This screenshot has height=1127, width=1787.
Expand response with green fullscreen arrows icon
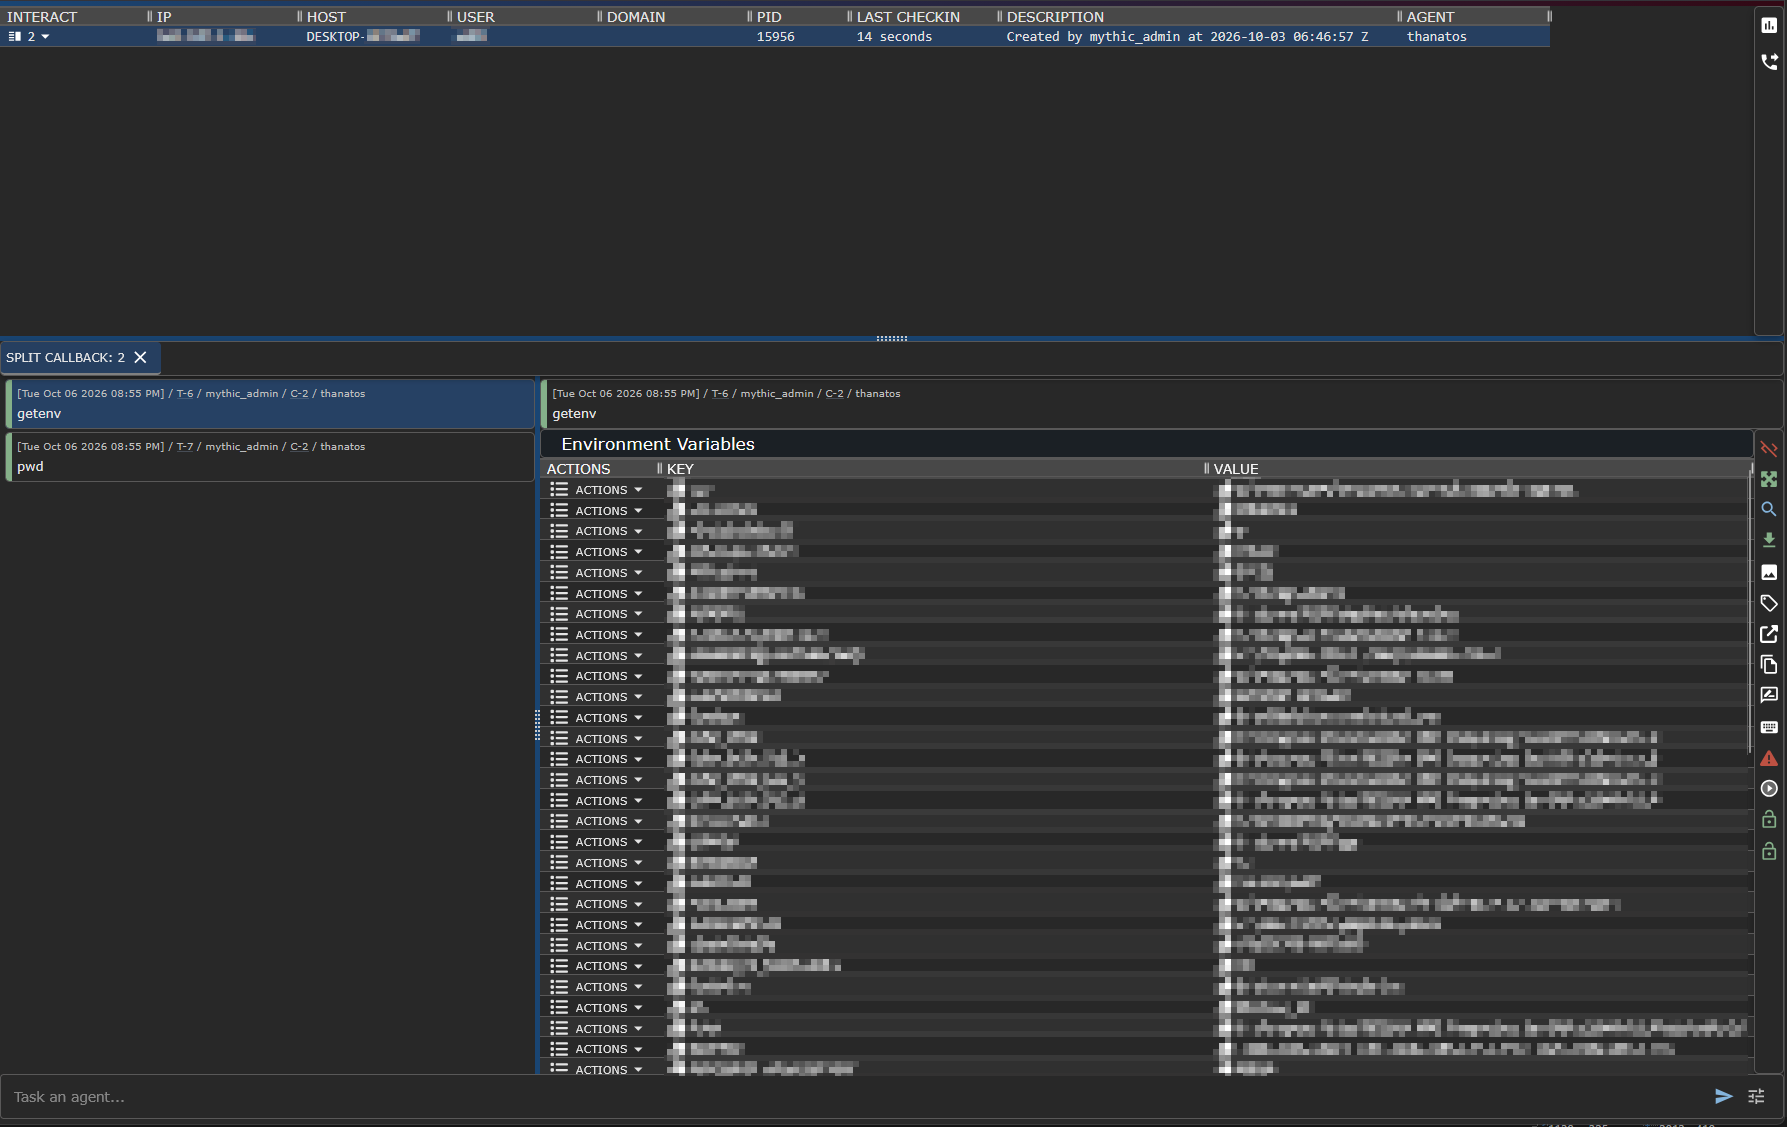tap(1769, 479)
